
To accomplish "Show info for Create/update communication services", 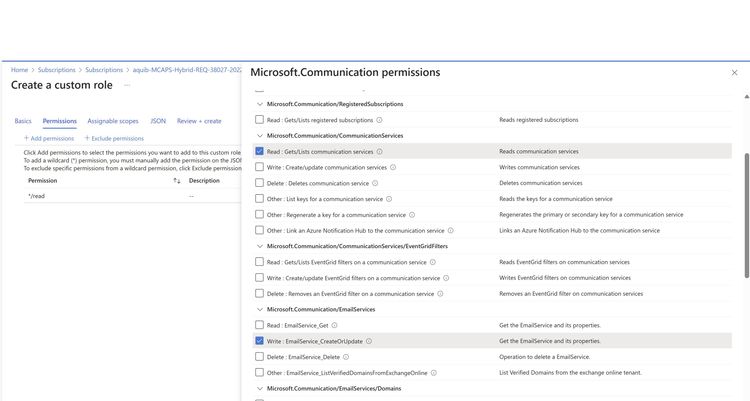I will point(393,167).
